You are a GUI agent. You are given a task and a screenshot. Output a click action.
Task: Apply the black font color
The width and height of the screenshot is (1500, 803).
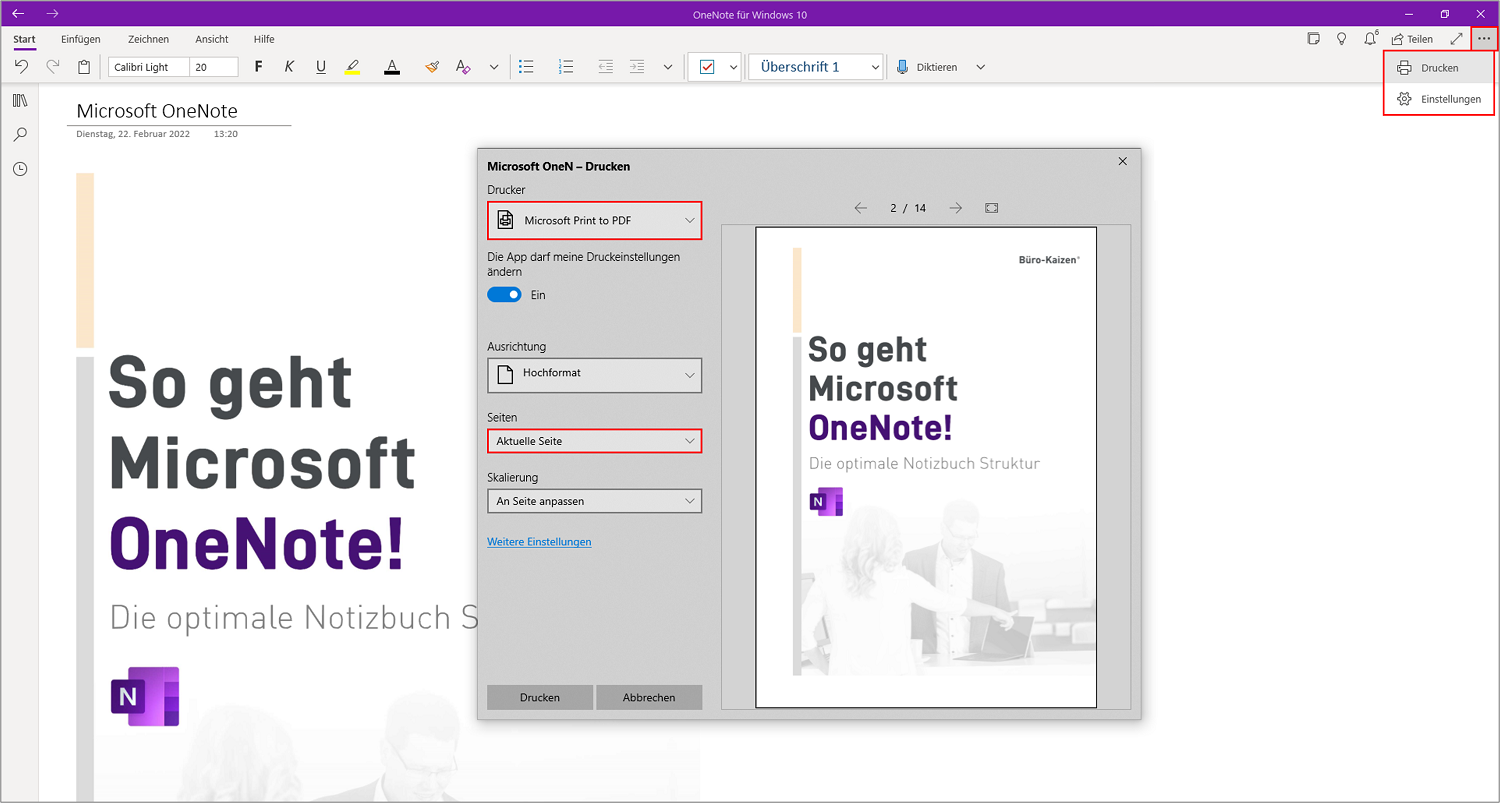pyautogui.click(x=392, y=67)
